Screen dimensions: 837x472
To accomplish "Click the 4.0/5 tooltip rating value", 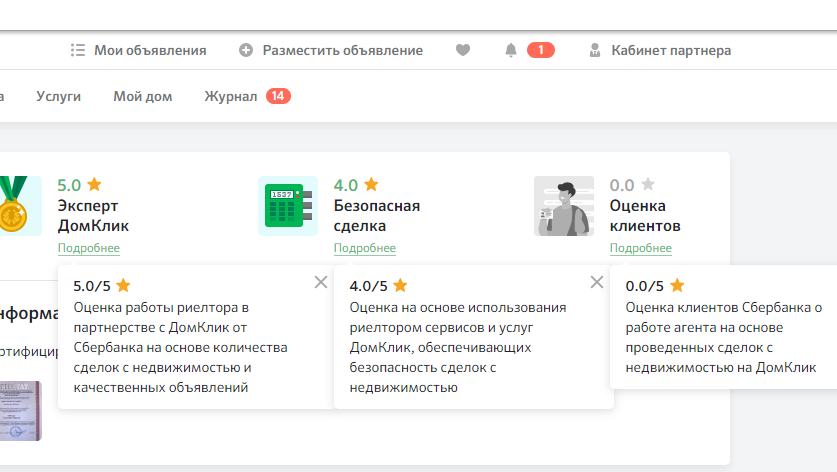I will (x=368, y=286).
